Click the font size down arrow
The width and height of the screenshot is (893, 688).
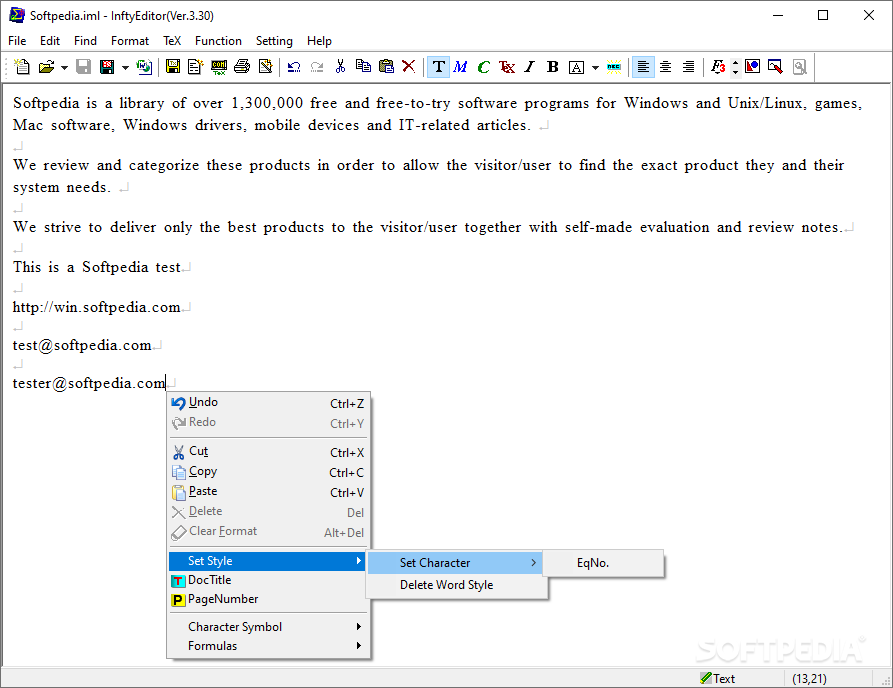(x=735, y=72)
